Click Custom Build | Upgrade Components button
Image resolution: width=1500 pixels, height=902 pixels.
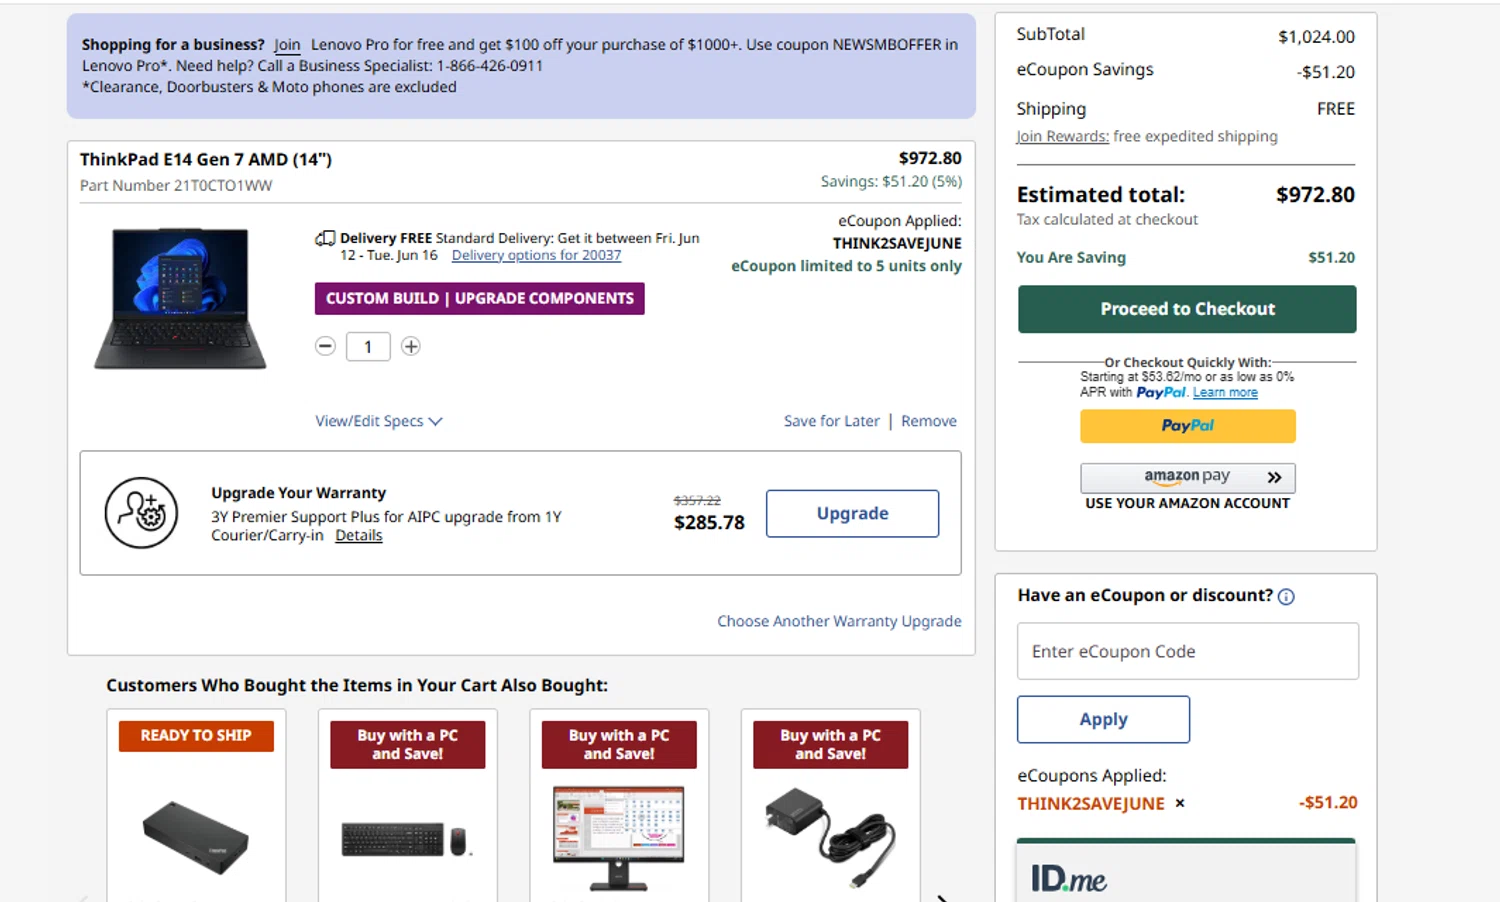tap(480, 298)
